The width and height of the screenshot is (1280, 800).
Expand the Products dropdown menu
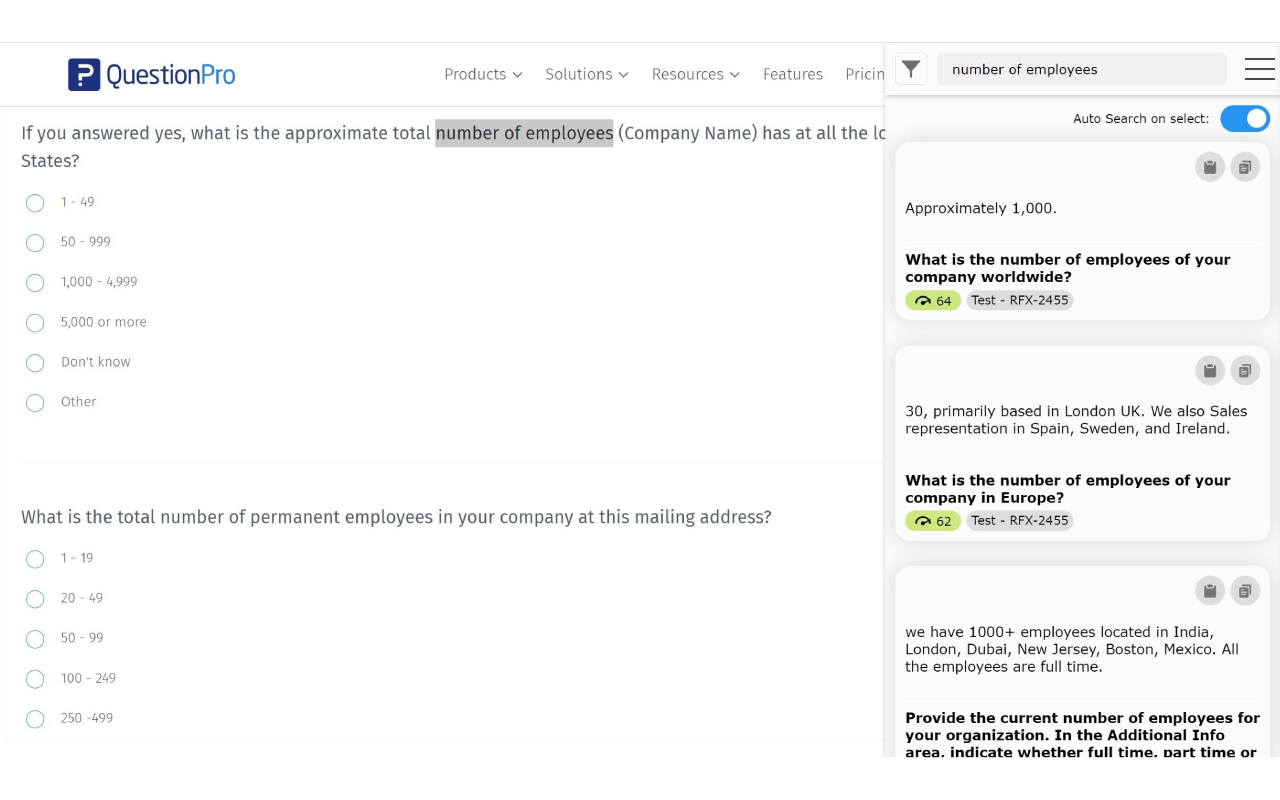pyautogui.click(x=483, y=74)
